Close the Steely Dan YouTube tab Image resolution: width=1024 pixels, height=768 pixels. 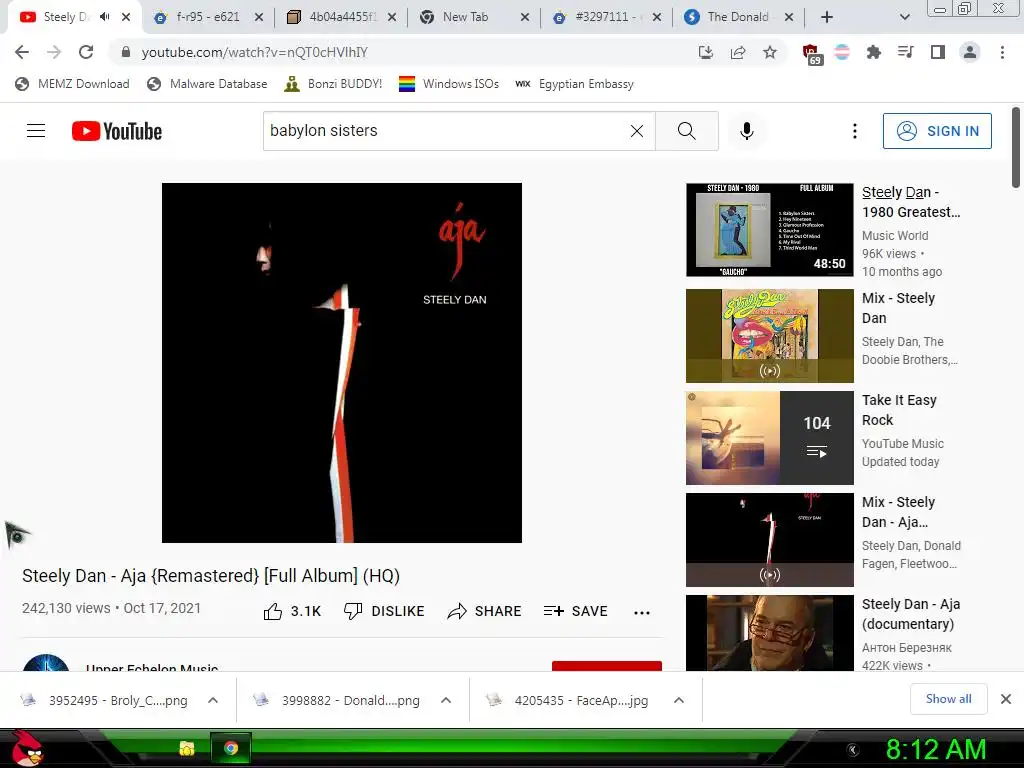[126, 17]
